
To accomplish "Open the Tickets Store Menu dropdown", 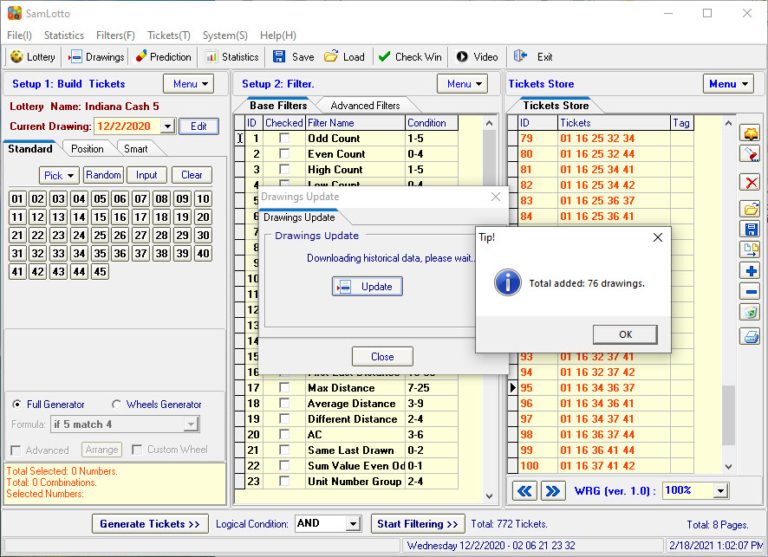I will 728,84.
